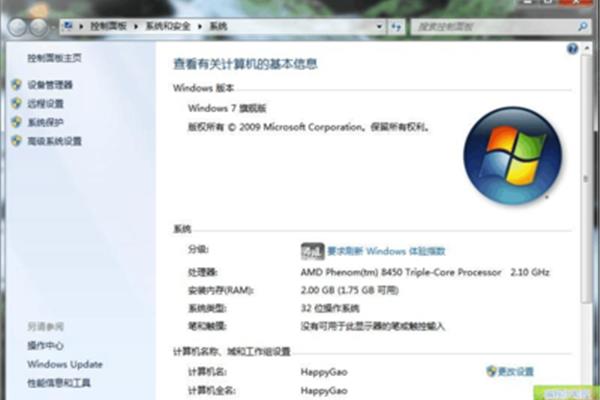This screenshot has height=400, width=600.
Task: Click shield icon next to 系统保护
Action: [16, 122]
